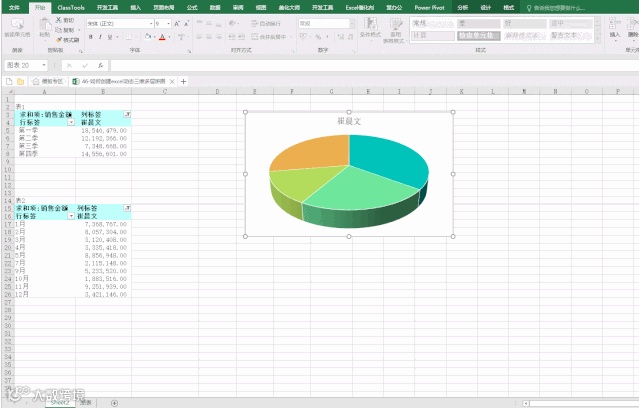Click the Cut (剪切) scissors icon
This screenshot has height=408, width=639.
click(59, 20)
